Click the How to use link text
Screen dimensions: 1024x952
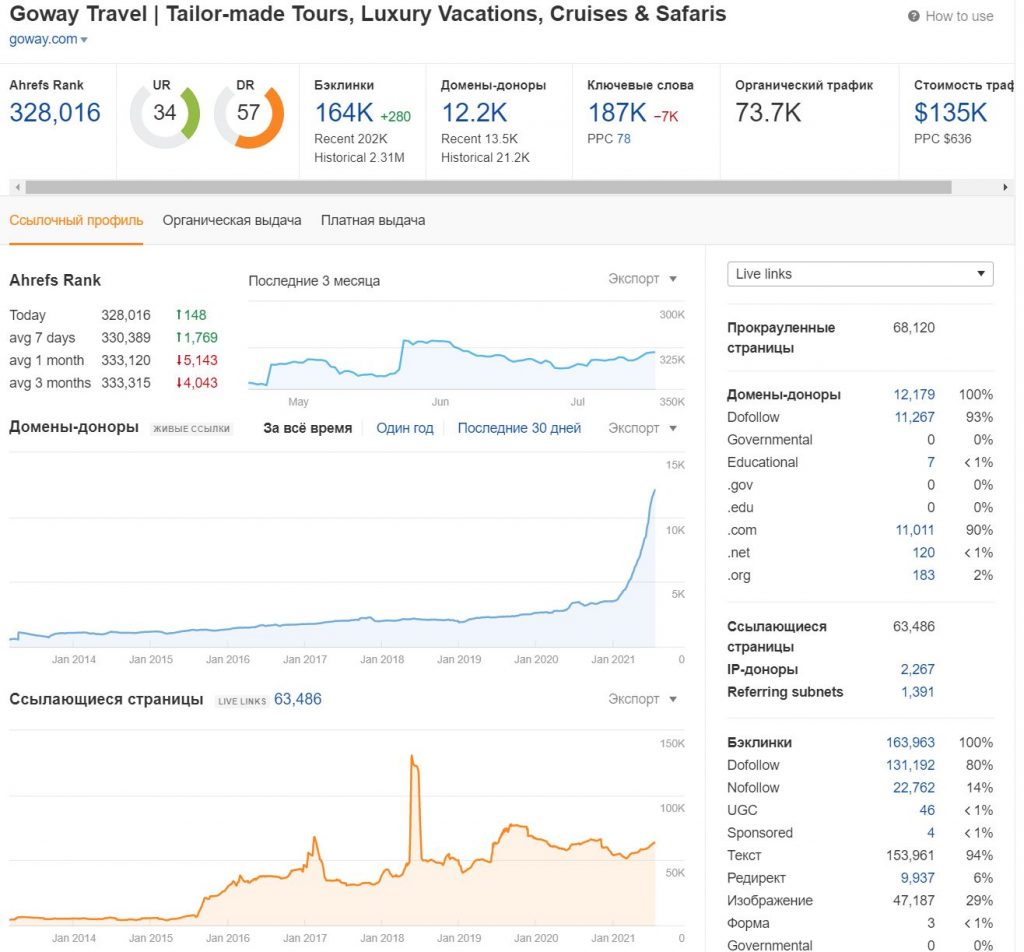tap(959, 16)
